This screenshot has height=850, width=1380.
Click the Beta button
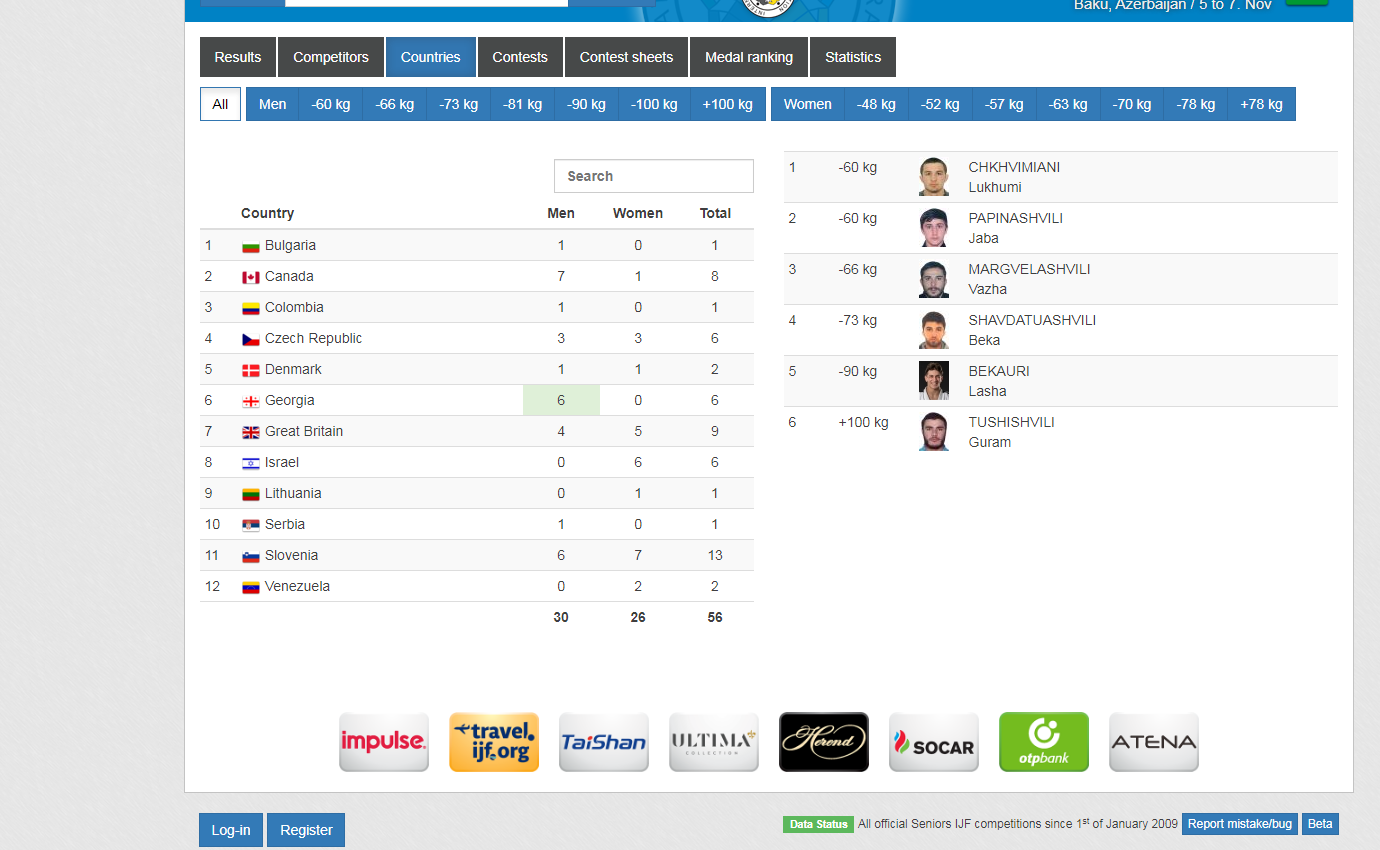coord(1320,824)
